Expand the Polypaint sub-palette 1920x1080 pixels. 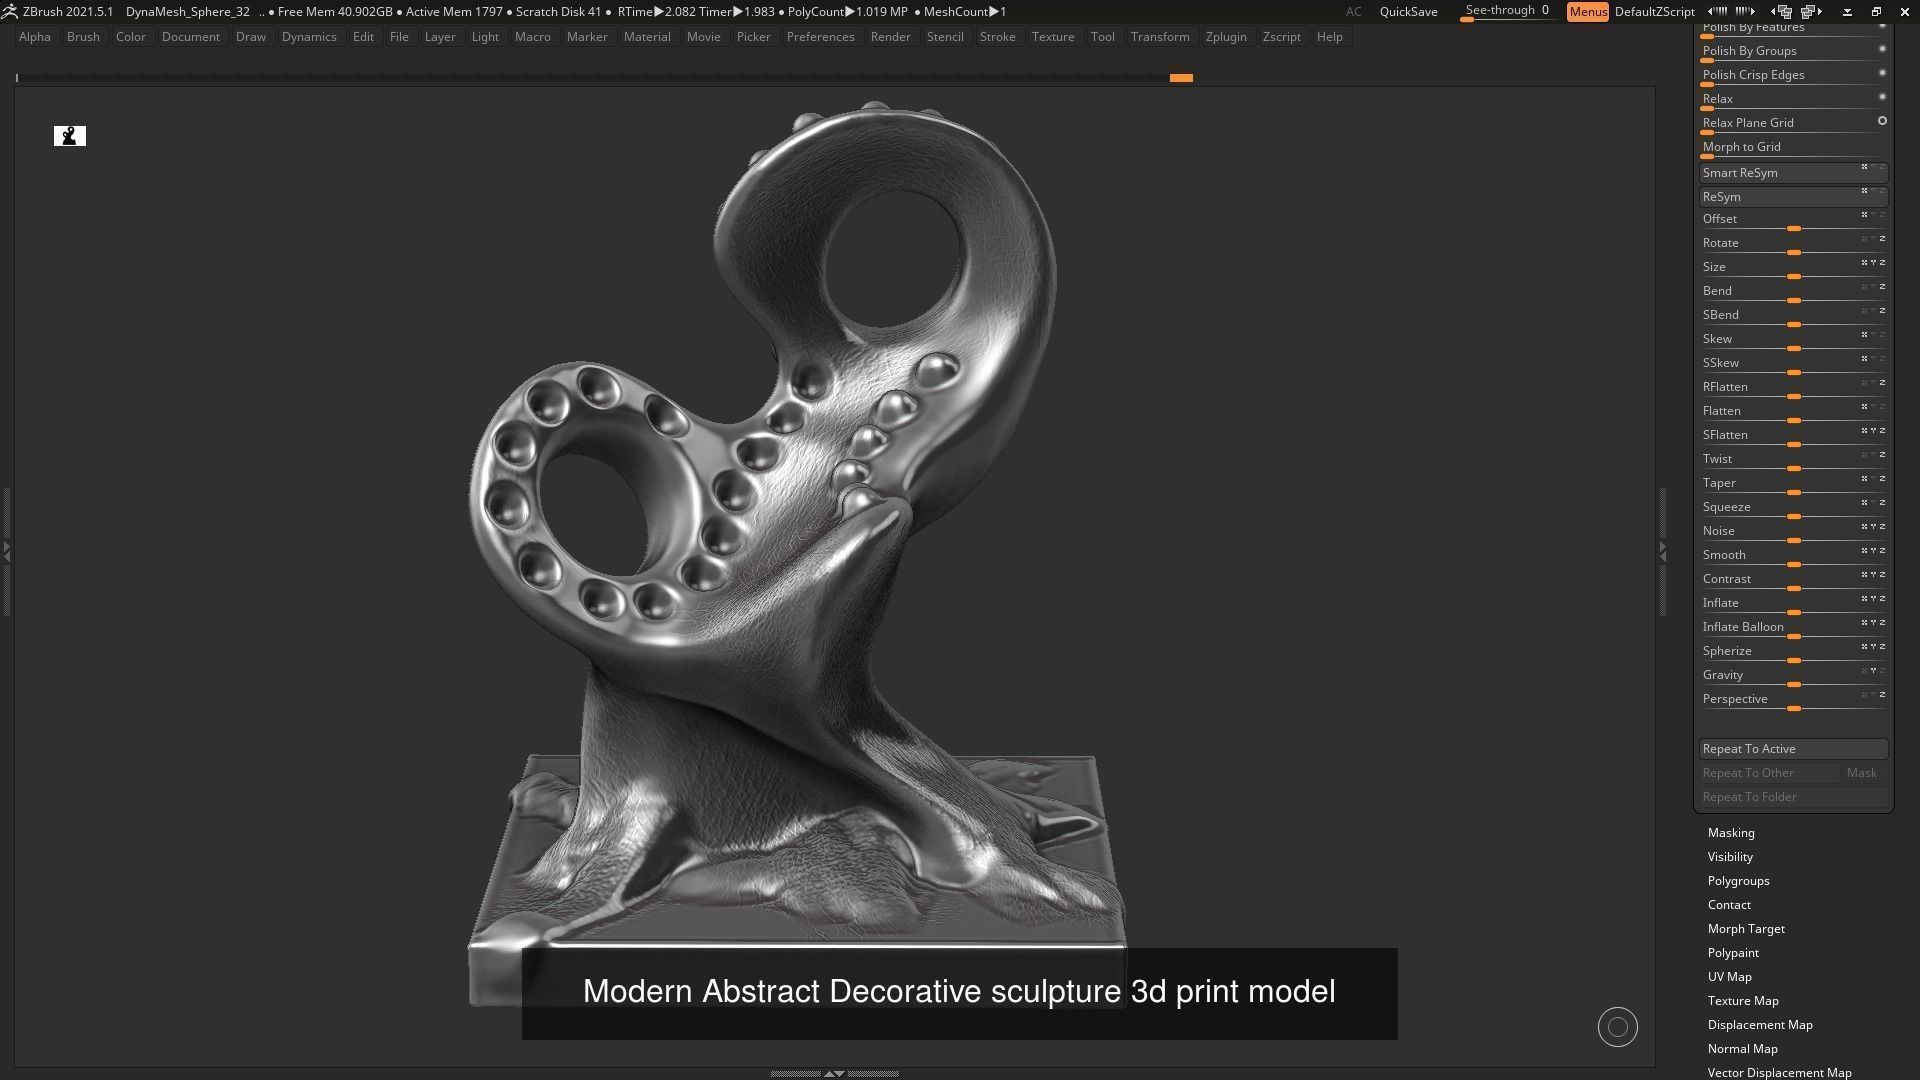click(1733, 953)
